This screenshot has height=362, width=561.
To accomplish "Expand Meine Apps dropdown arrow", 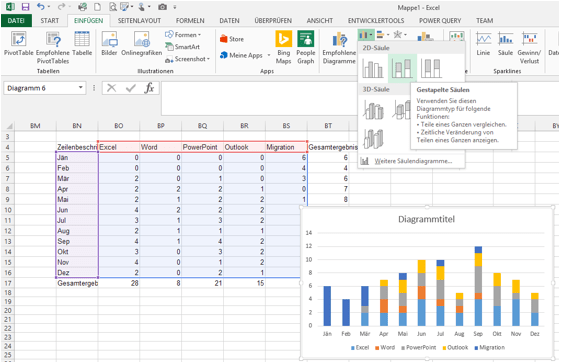I will point(269,55).
